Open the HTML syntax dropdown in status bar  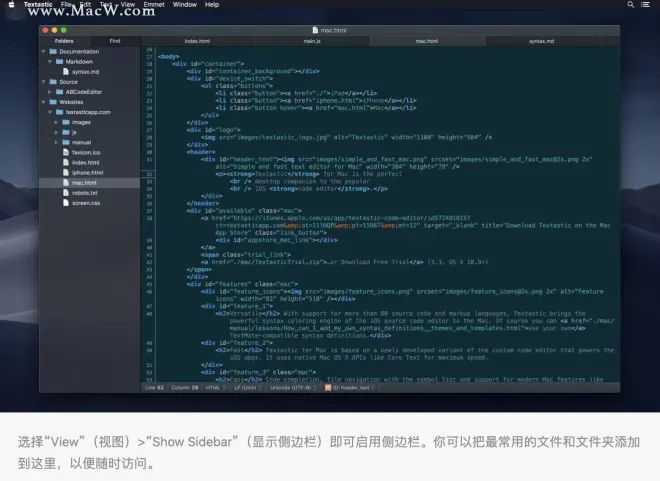point(216,388)
